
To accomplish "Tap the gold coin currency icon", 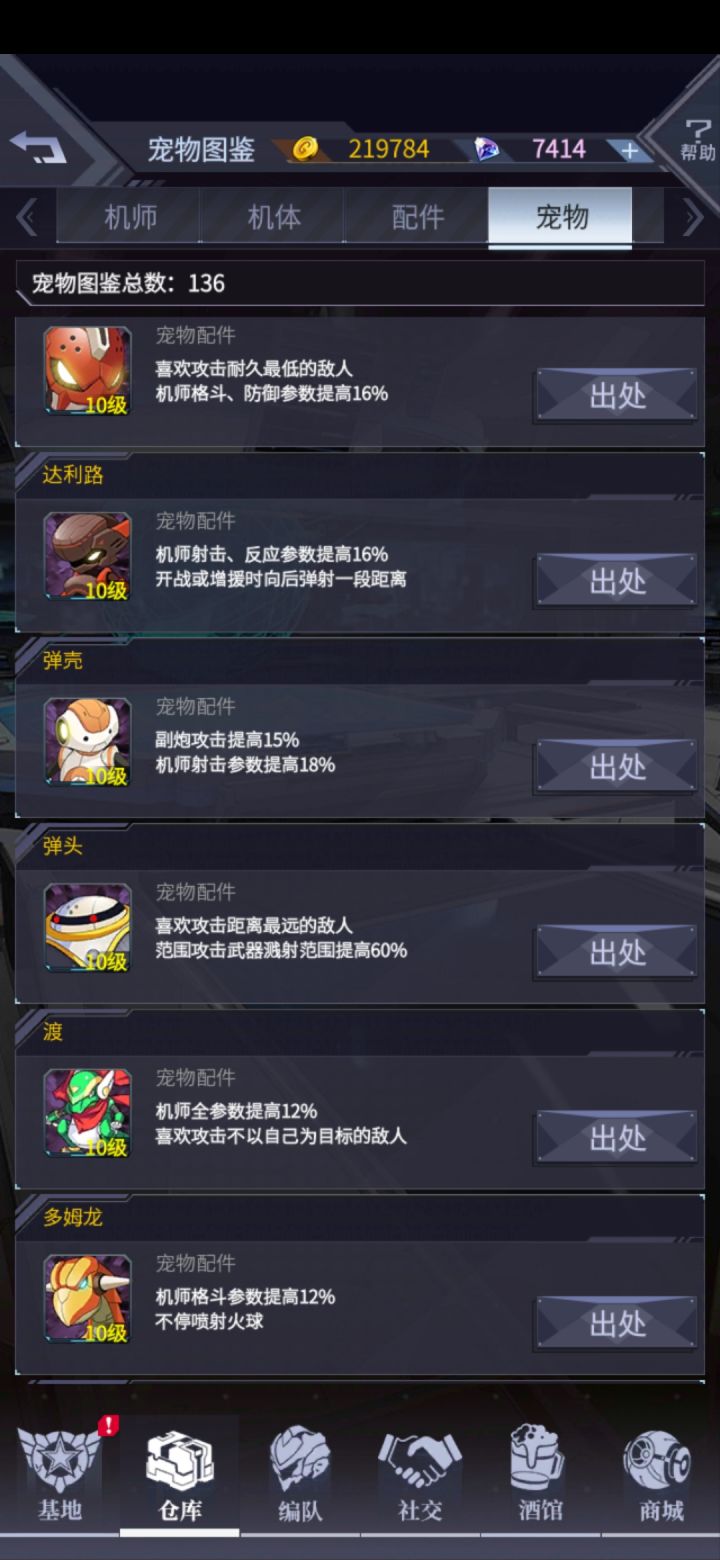I will tap(306, 149).
